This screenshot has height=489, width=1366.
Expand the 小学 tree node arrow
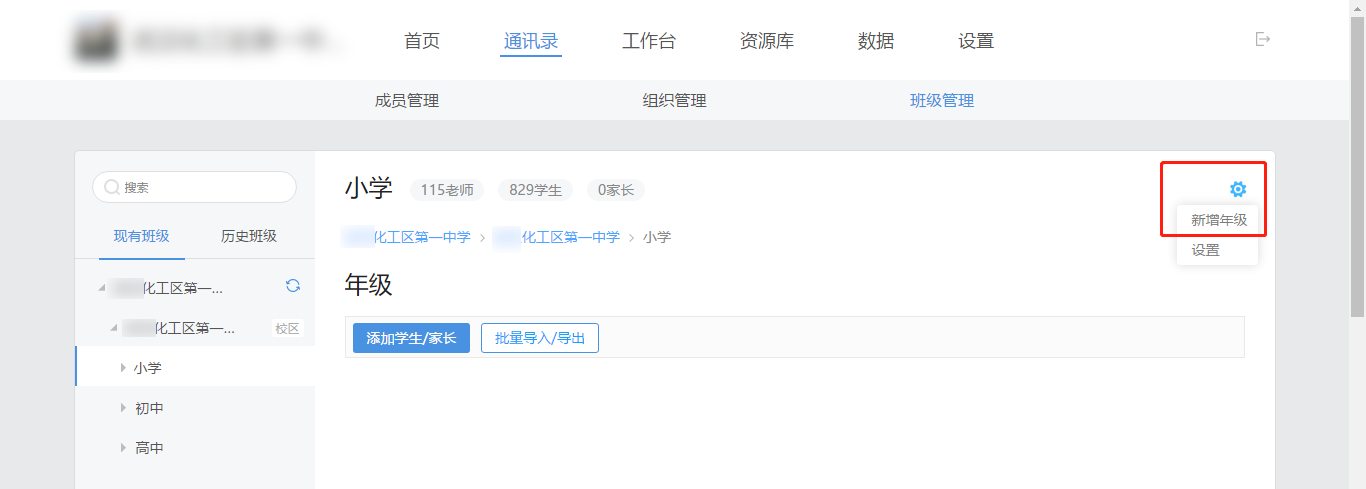coord(123,368)
